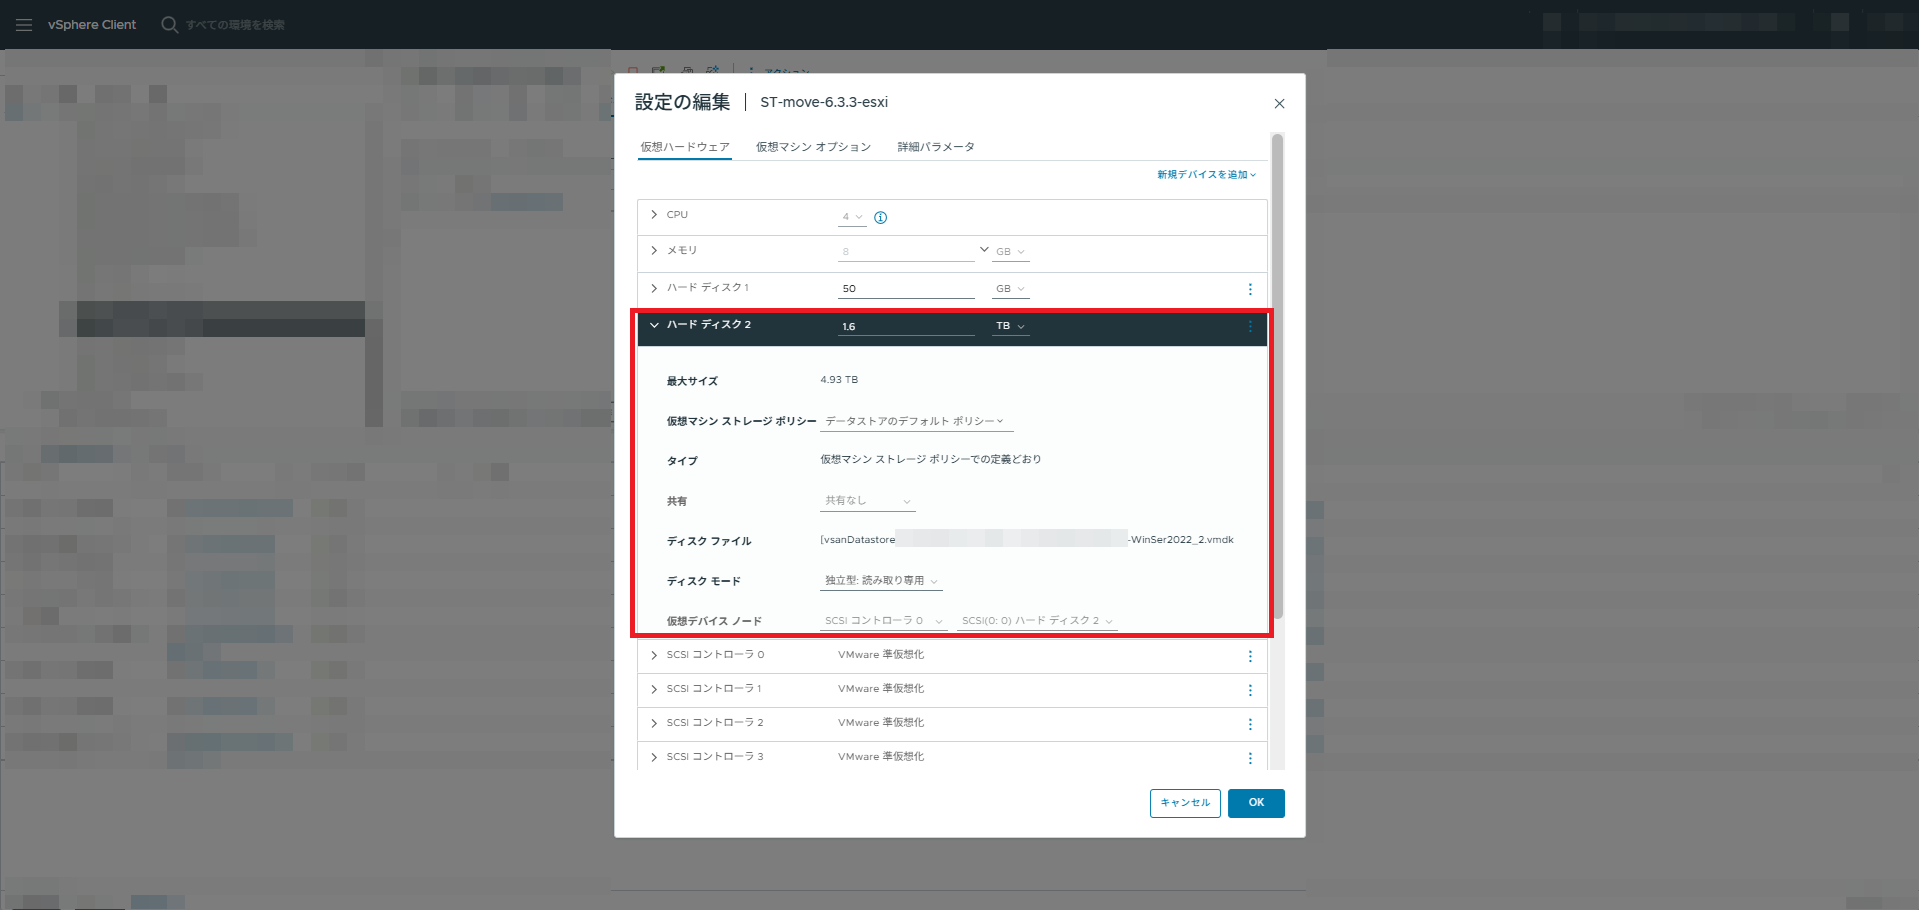Screen dimensions: 1919x910
Task: Click the global search field in header
Action: 235,25
